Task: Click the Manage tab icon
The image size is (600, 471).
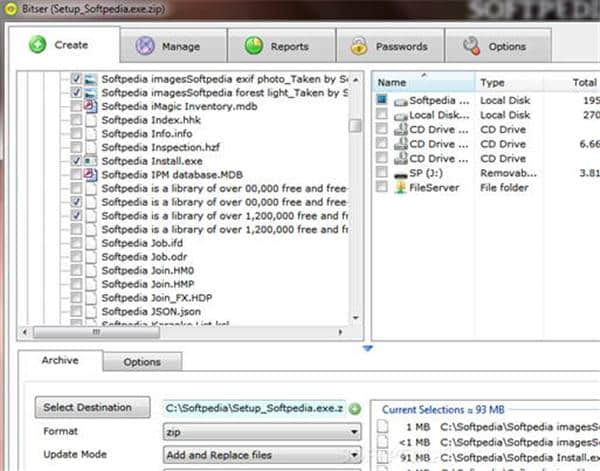Action: (145, 46)
